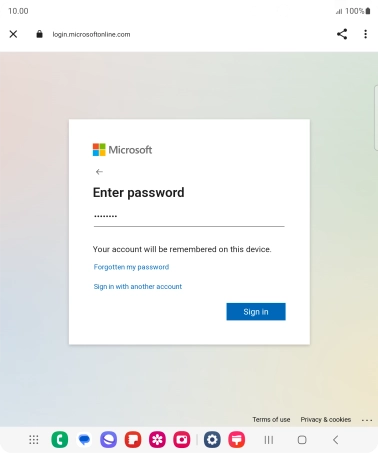Close the browser tab with X icon

pyautogui.click(x=13, y=34)
